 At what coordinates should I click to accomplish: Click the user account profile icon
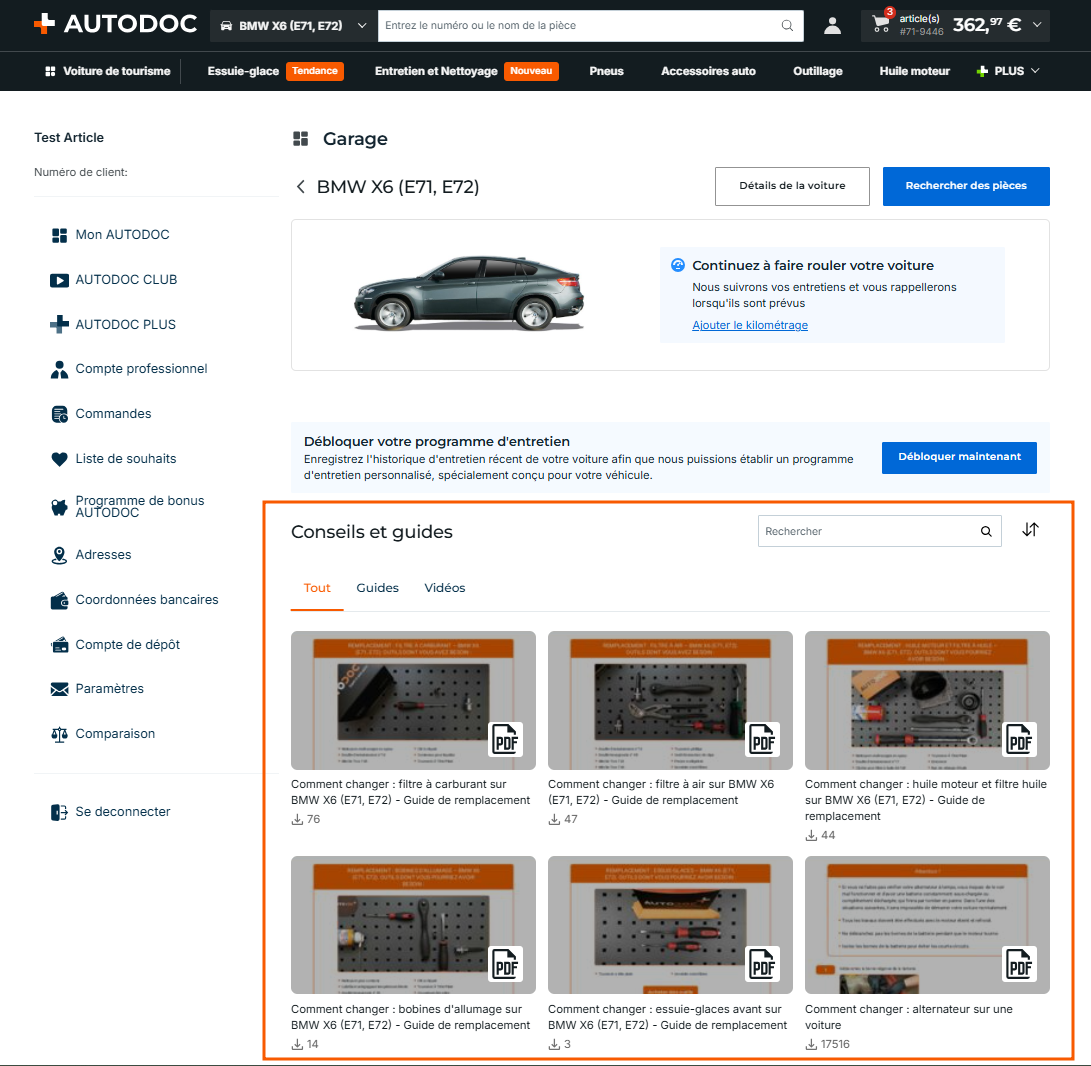click(832, 26)
